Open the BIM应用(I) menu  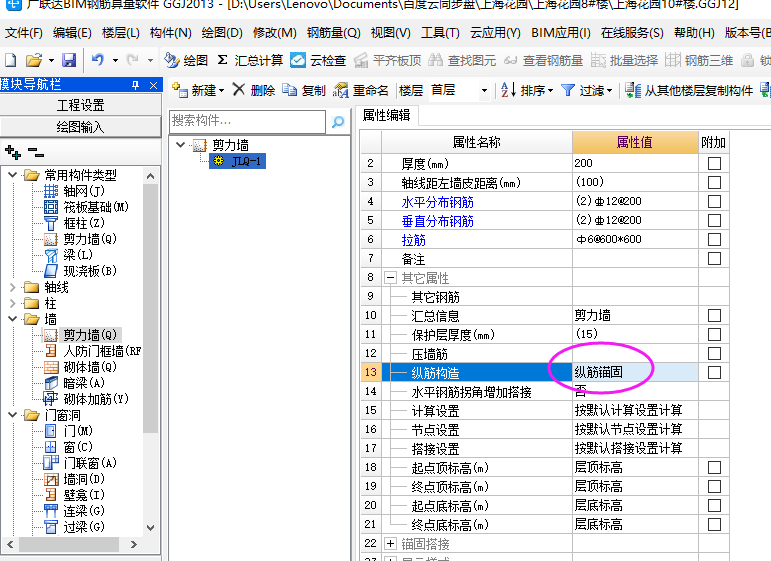point(561,33)
